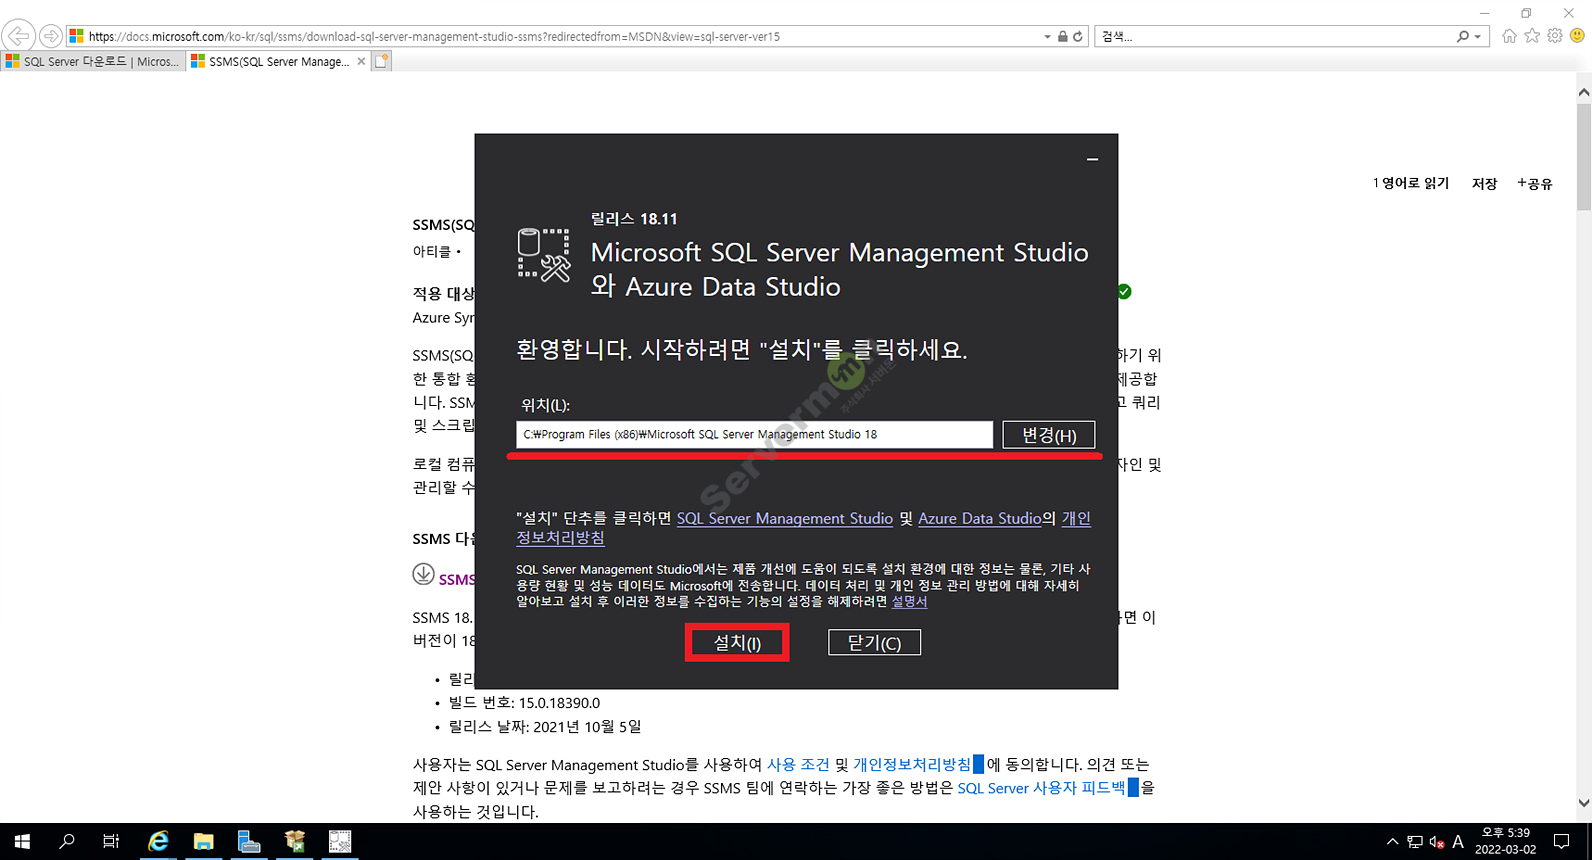
Task: Click the installer package taskbar icon
Action: [295, 841]
